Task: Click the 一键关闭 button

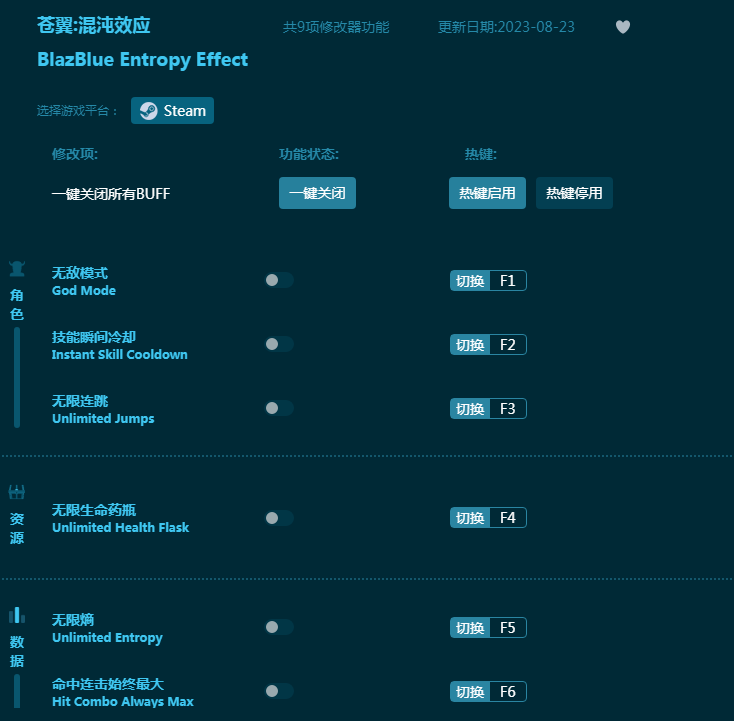Action: click(x=317, y=193)
